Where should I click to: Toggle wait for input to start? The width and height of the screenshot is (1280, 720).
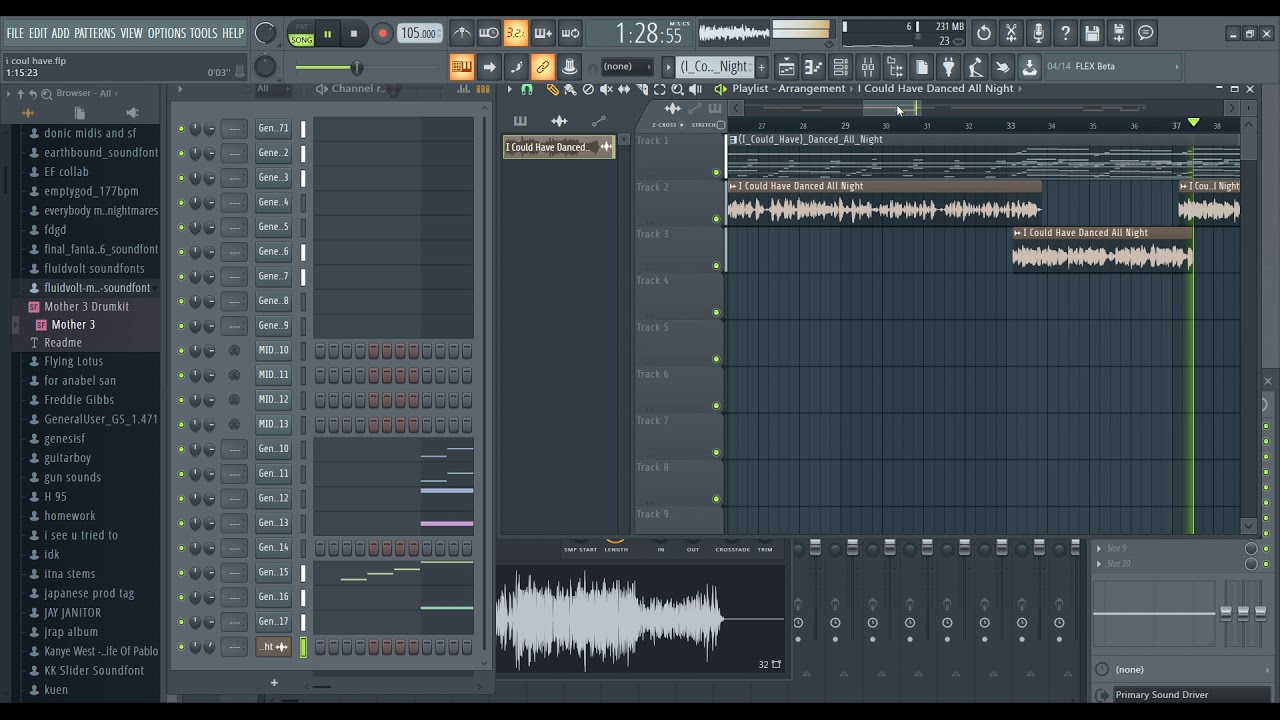[x=488, y=33]
